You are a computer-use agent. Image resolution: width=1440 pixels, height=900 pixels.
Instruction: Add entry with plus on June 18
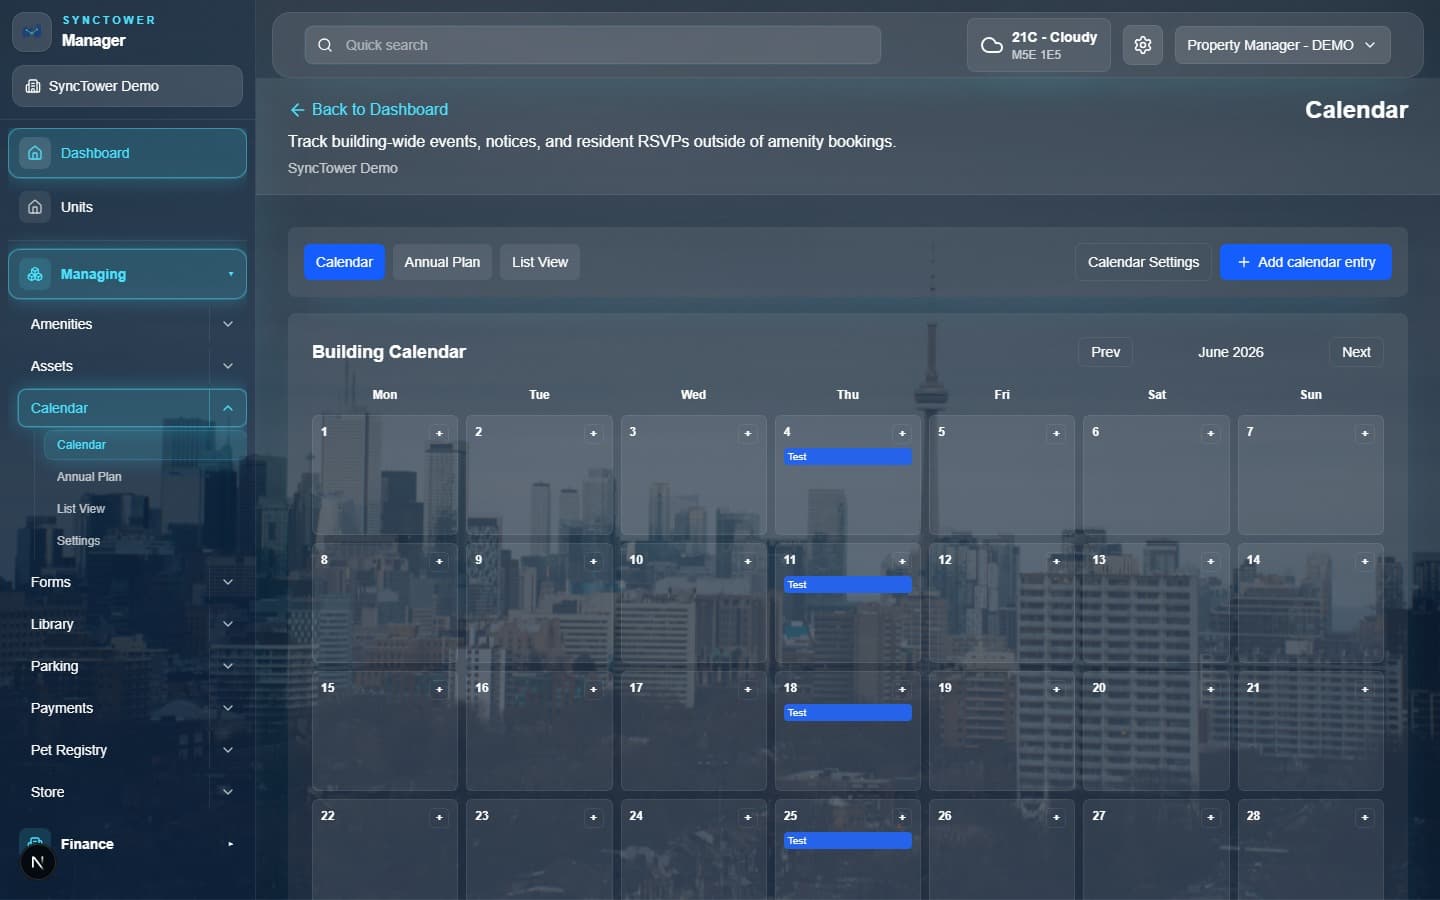(x=902, y=689)
